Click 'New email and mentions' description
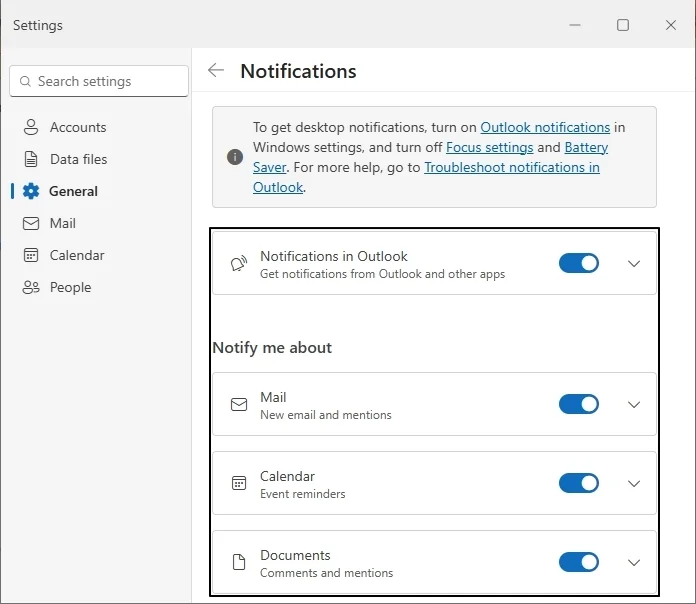Image resolution: width=696 pixels, height=604 pixels. coord(326,415)
